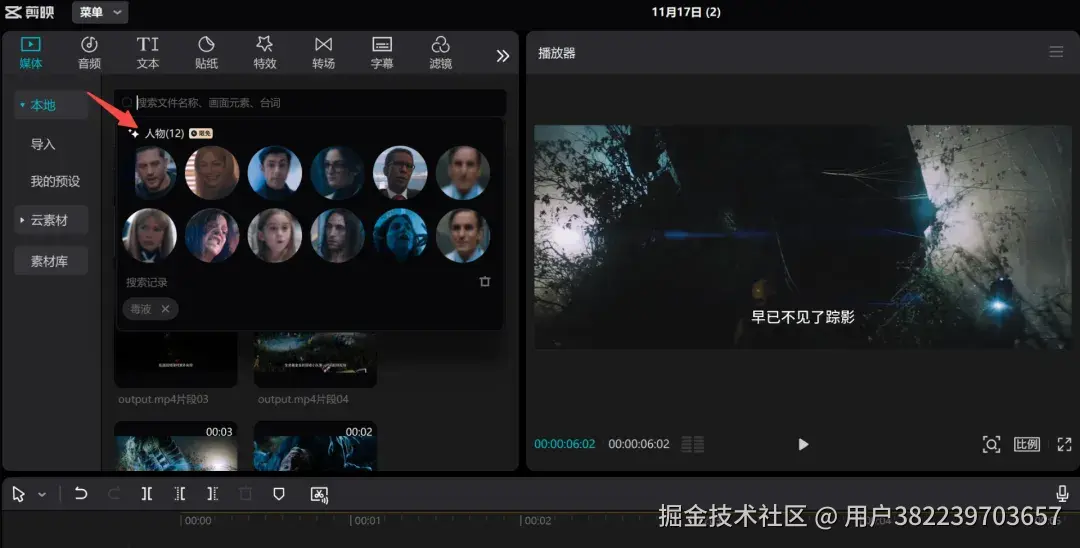The width and height of the screenshot is (1080, 548).
Task: Trim clip right of playhead
Action: pos(213,494)
